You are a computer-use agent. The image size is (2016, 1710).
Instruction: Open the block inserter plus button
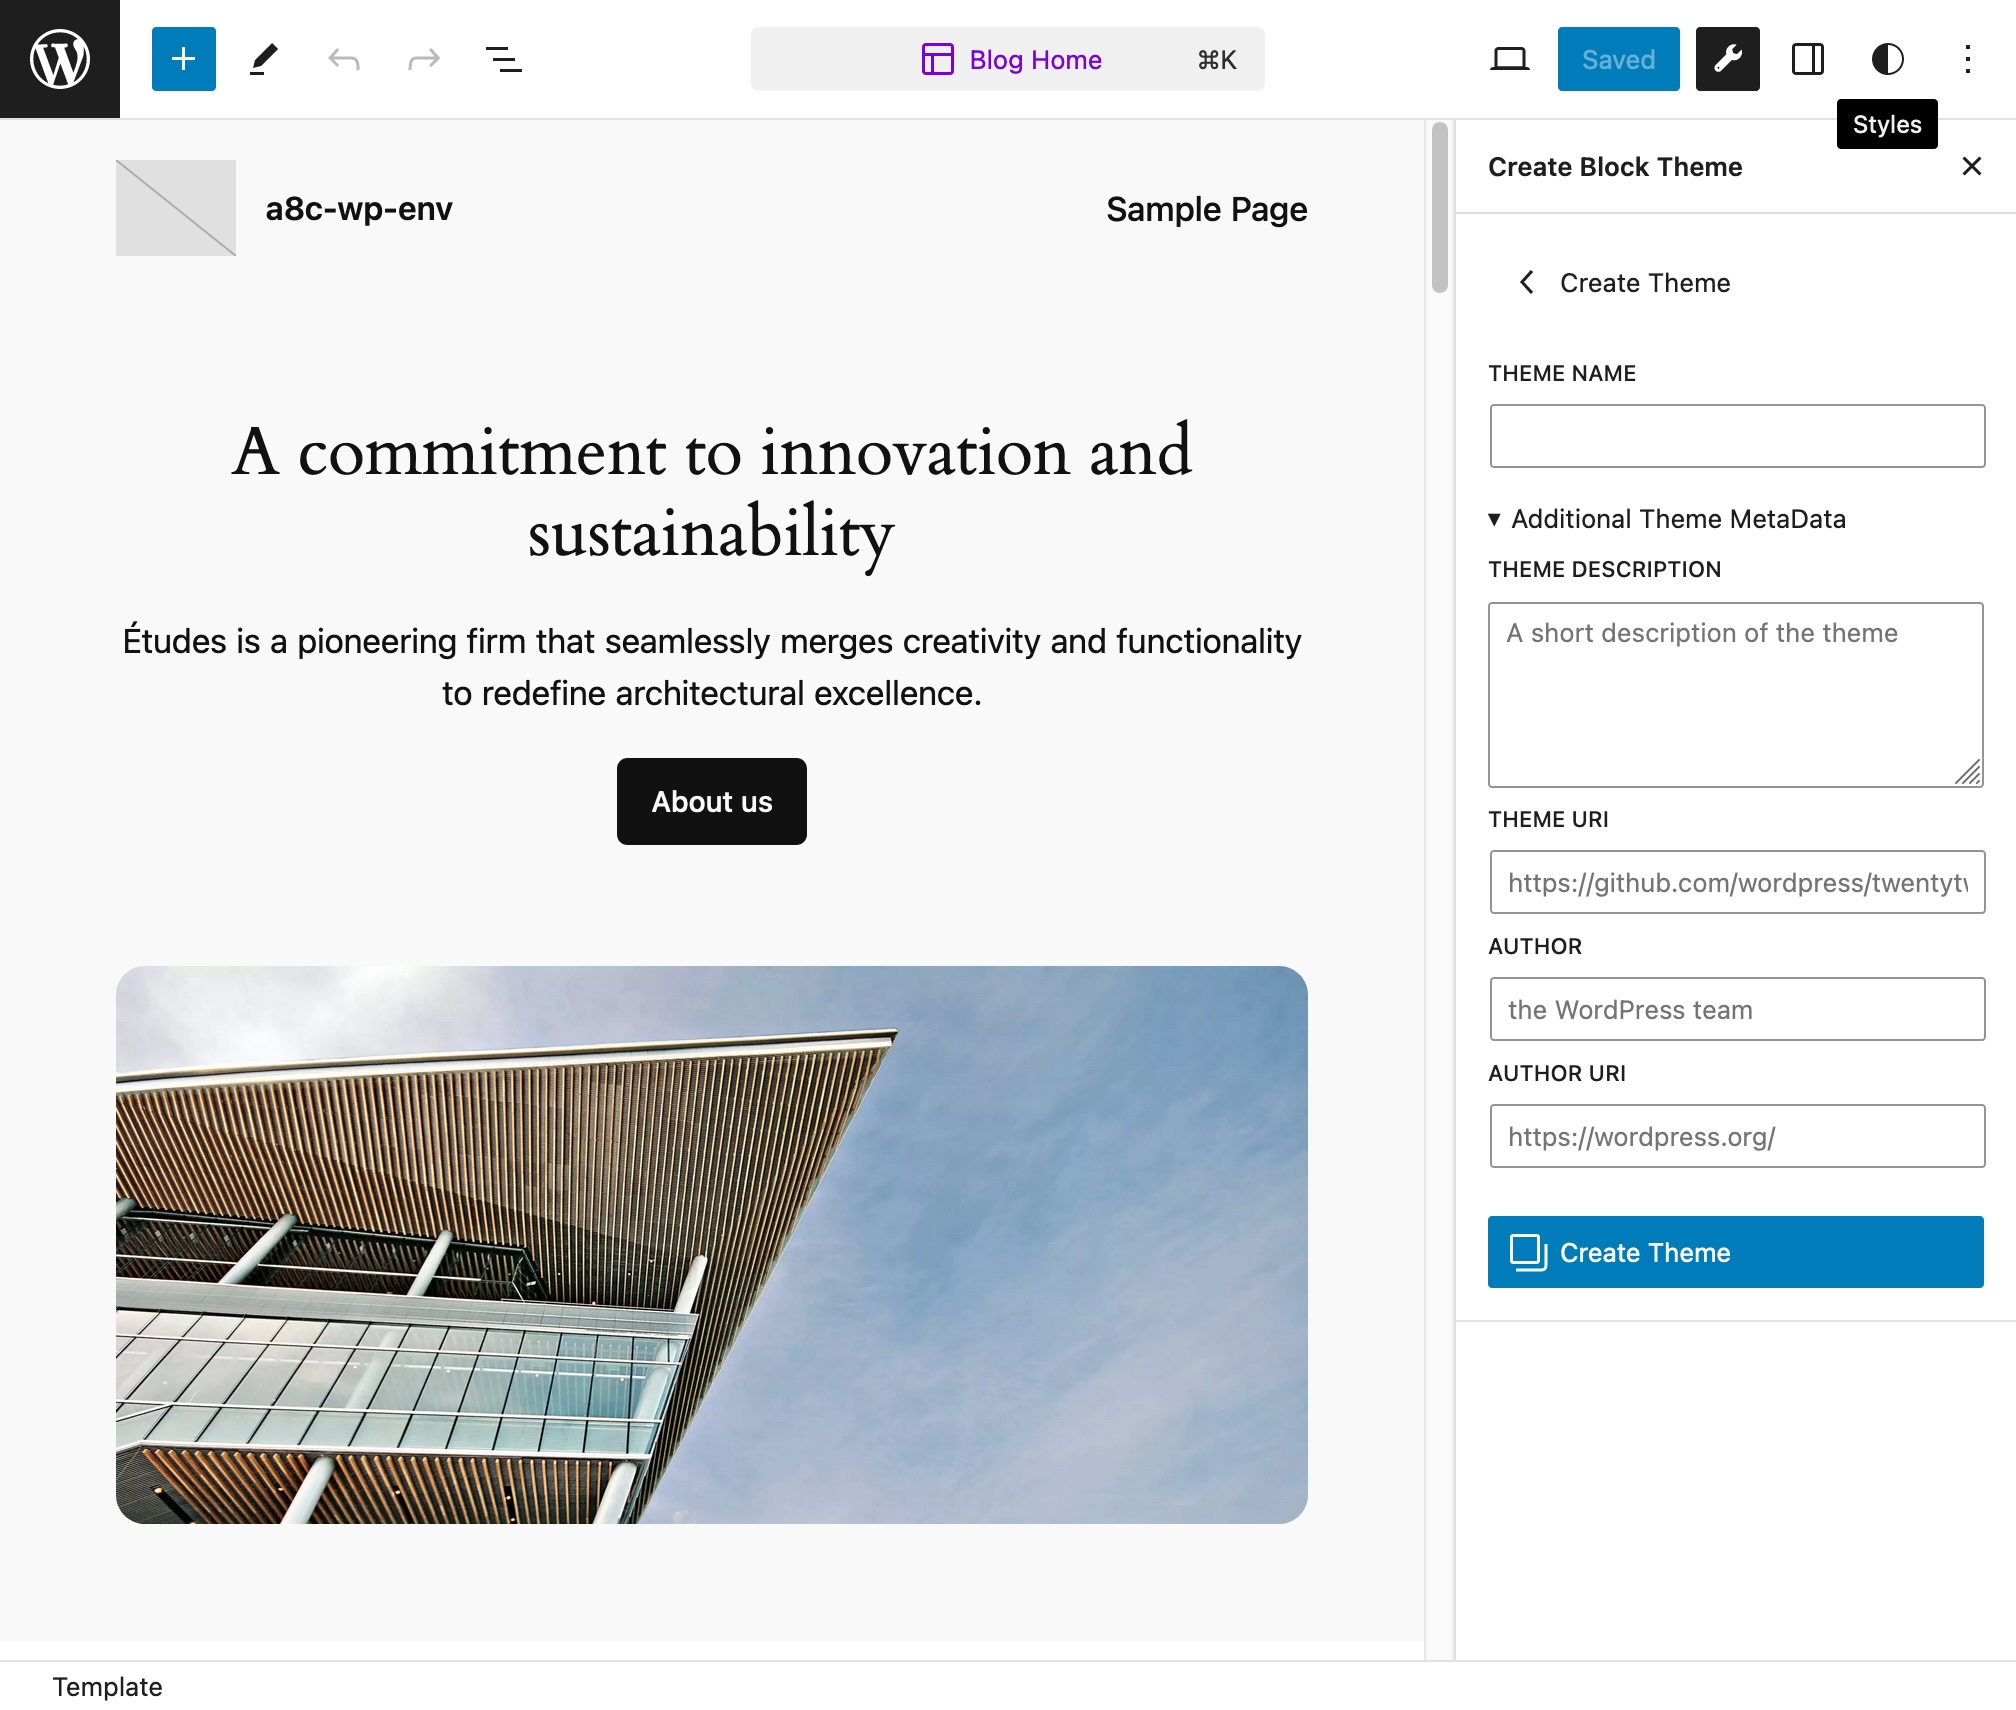(183, 59)
